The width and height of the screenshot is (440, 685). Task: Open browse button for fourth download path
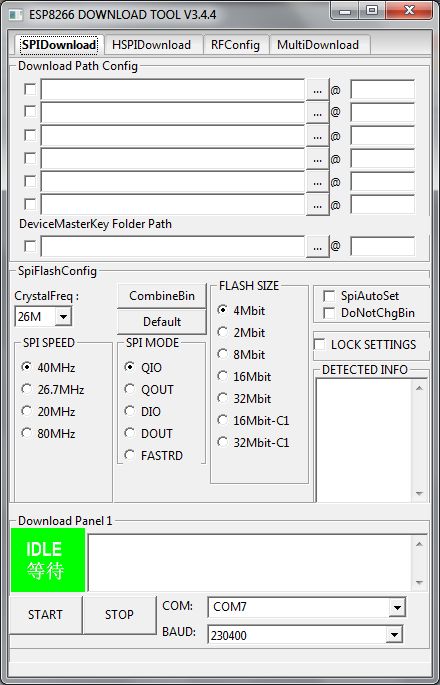318,159
